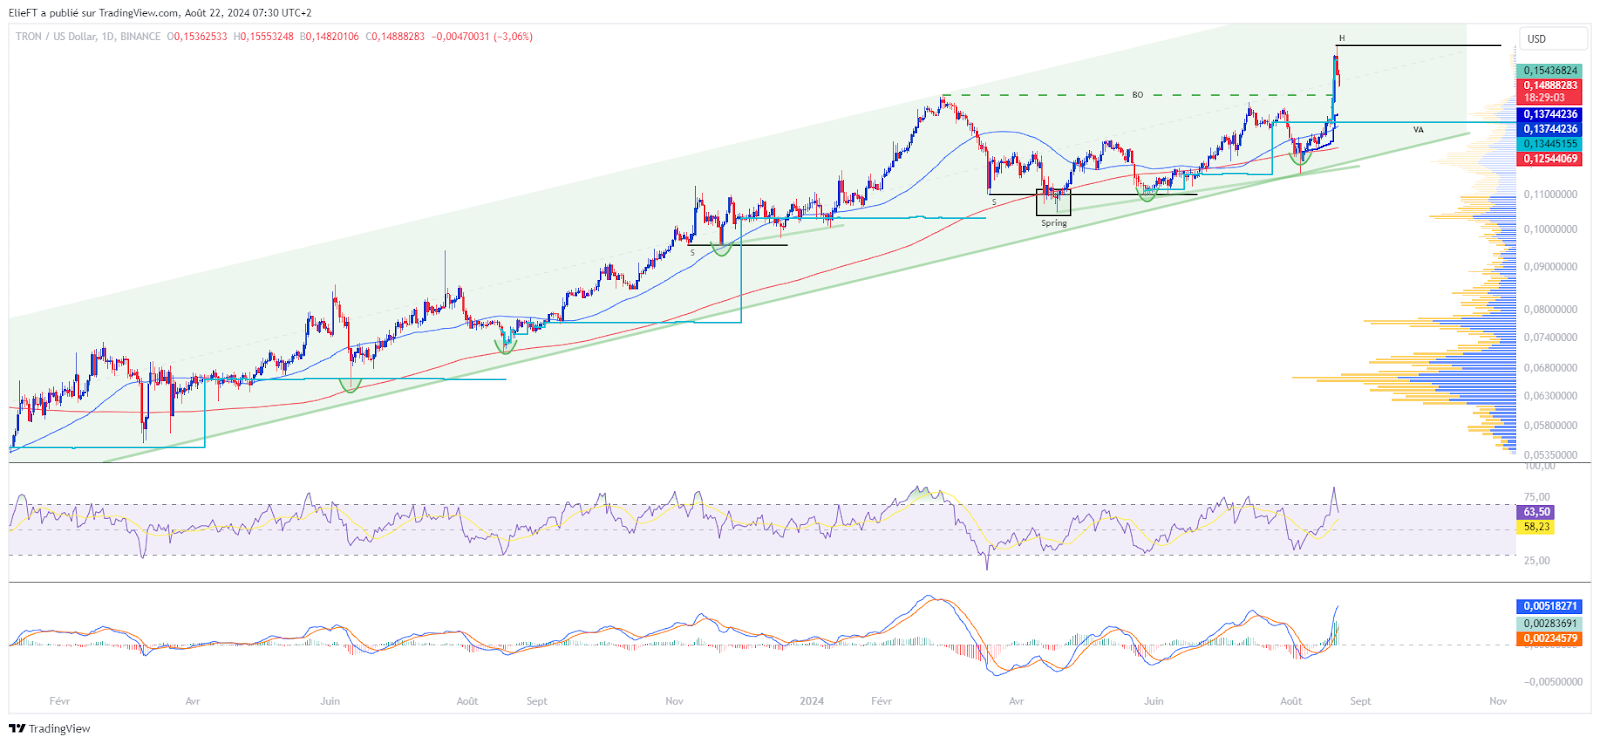Viewport: 1600px width, 744px height.
Task: Click the 0,07400000 price axis tick
Action: [1550, 337]
